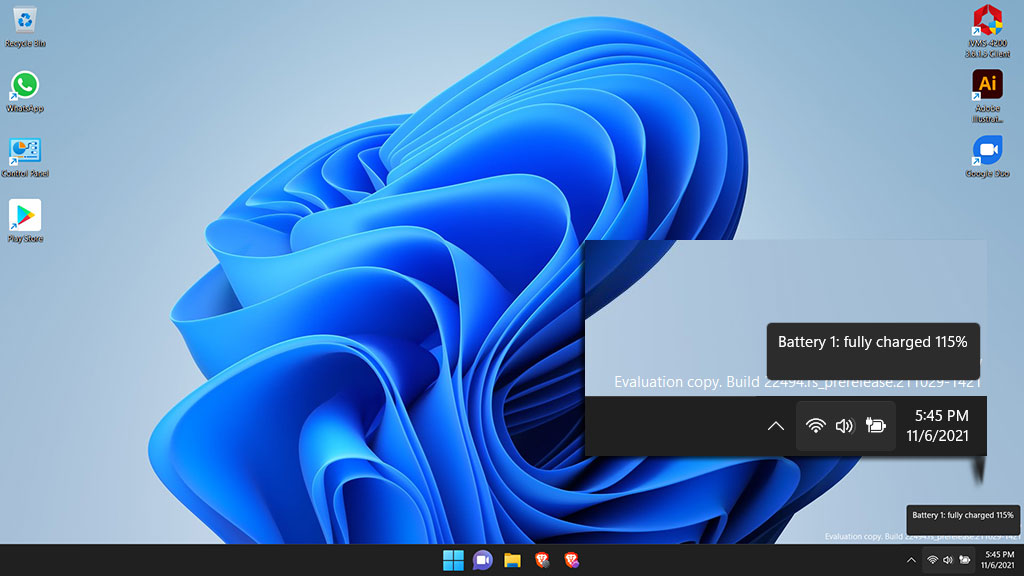
Task: Launch Adobe Illustrator from the desktop
Action: pos(987,96)
